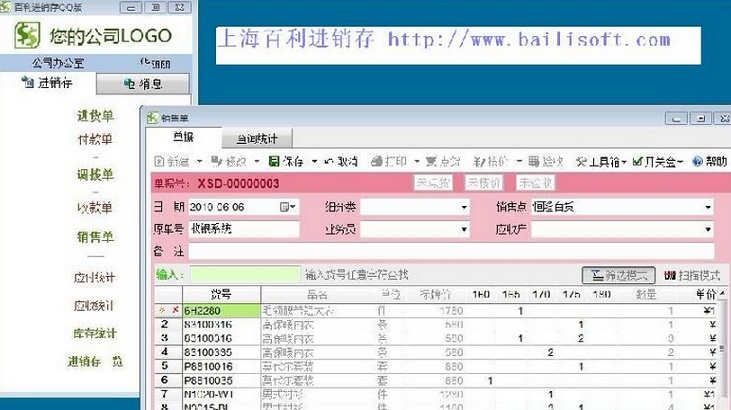Click the star marker icon in row 6H2280
This screenshot has width=731, height=410.
[x=162, y=310]
